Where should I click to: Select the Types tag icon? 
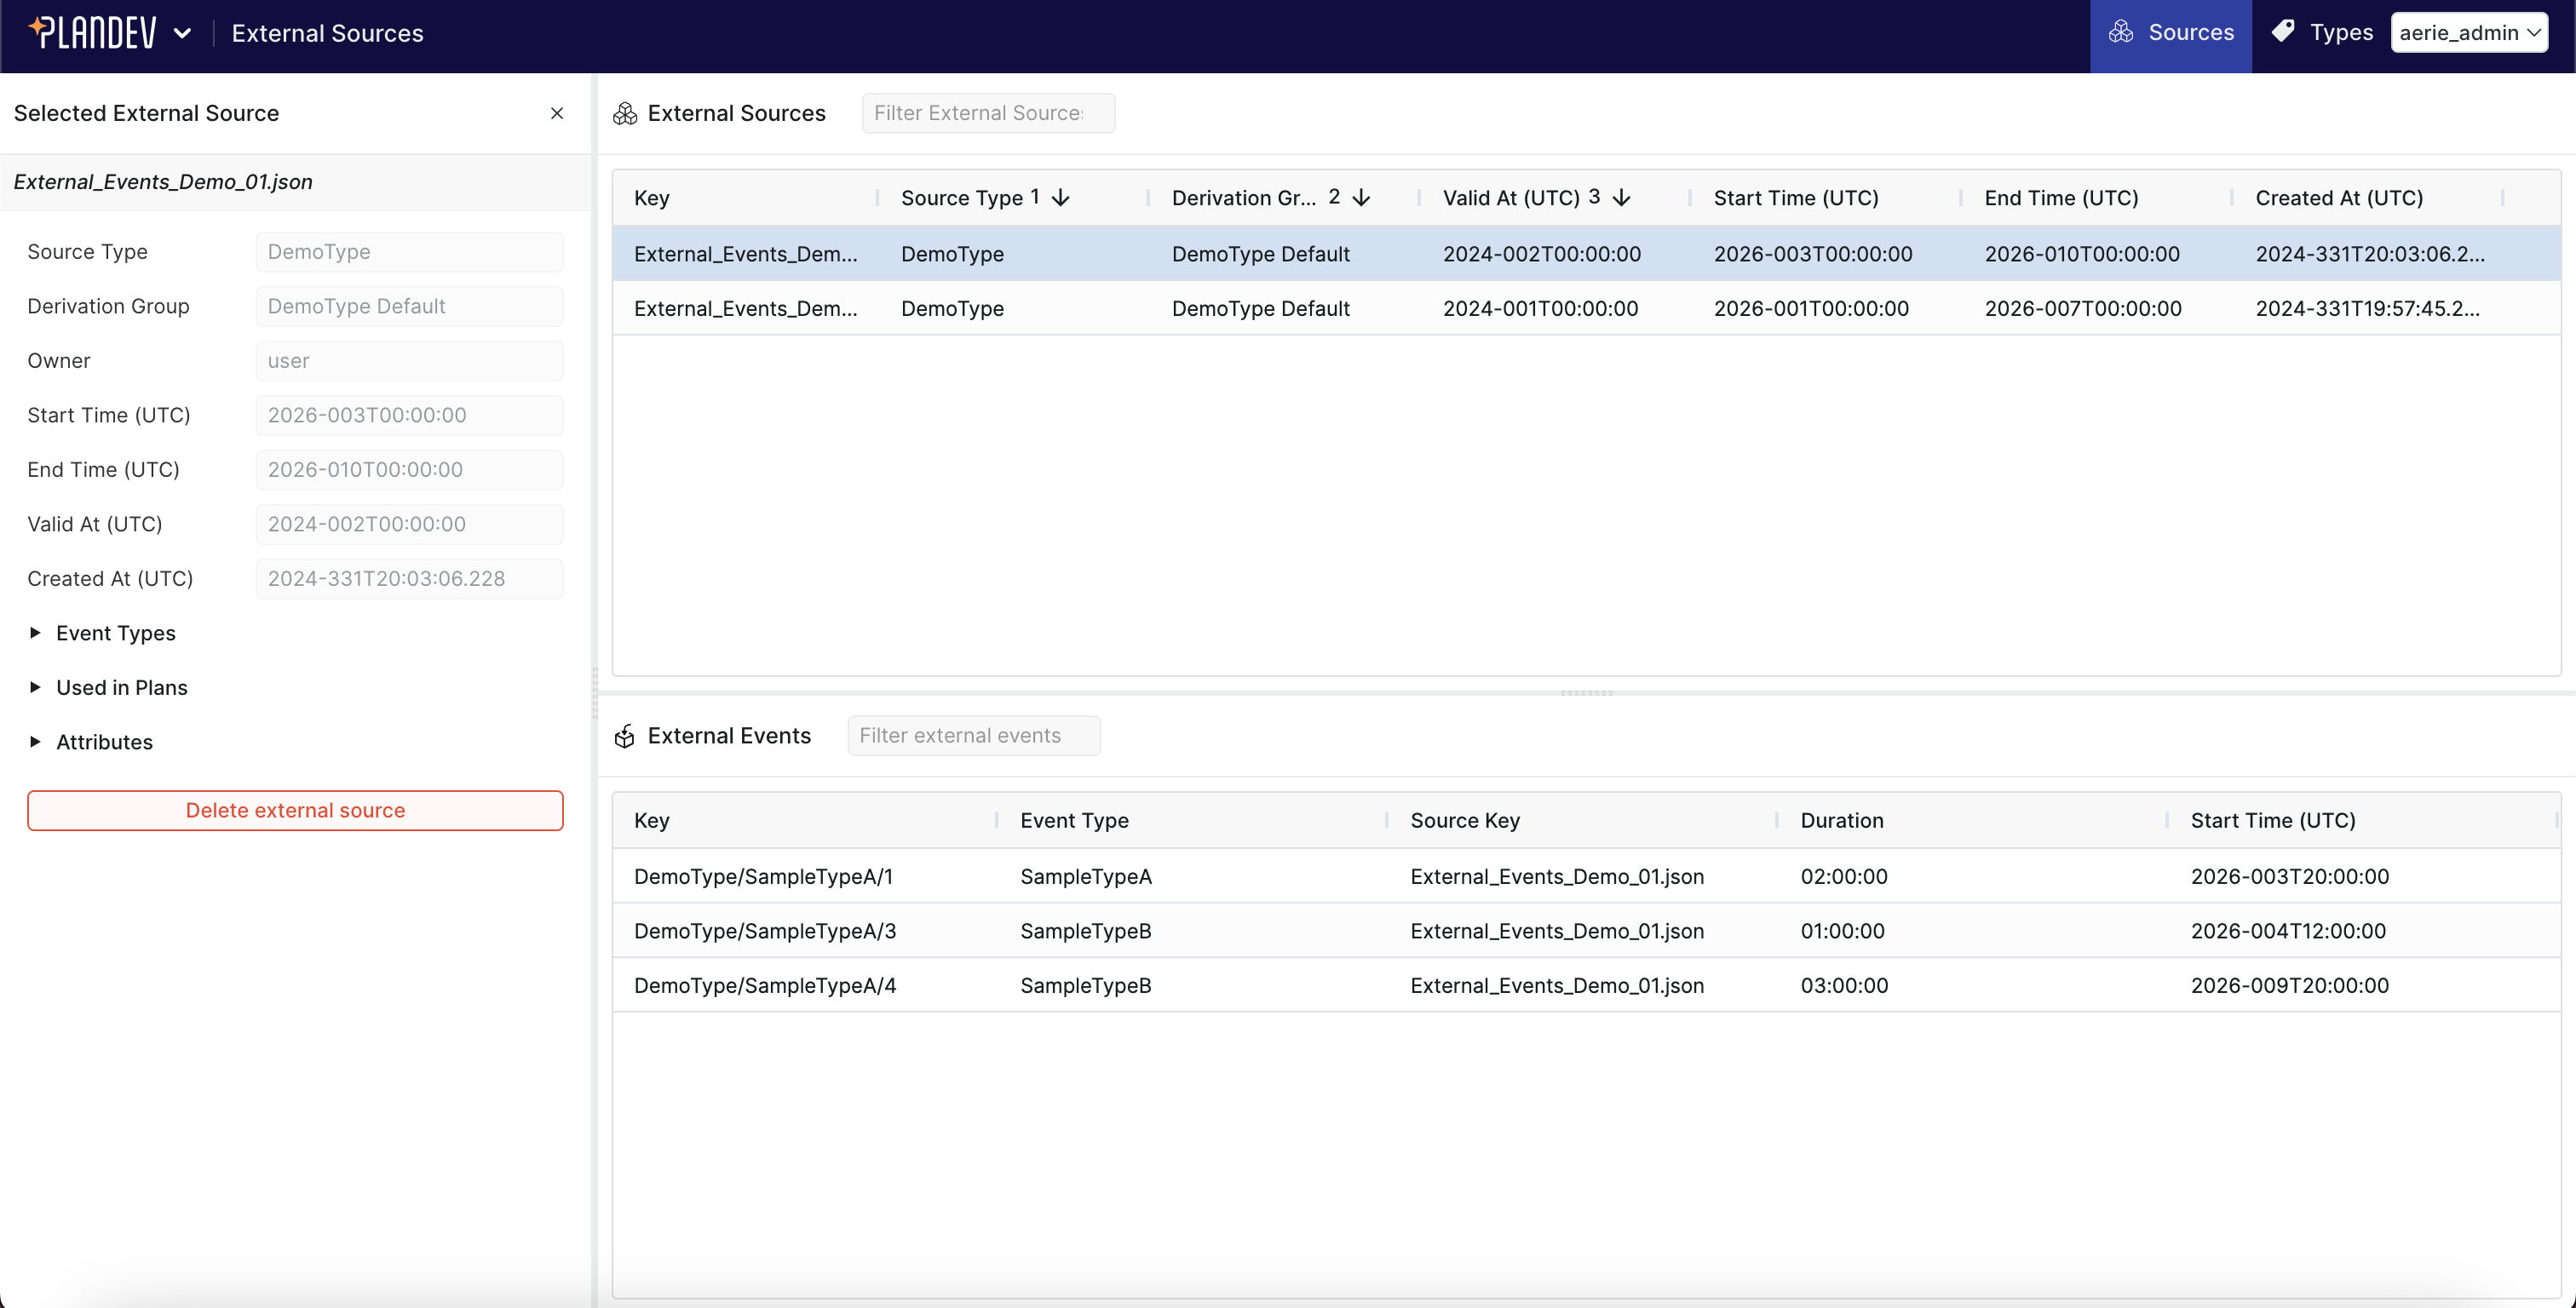point(2285,31)
